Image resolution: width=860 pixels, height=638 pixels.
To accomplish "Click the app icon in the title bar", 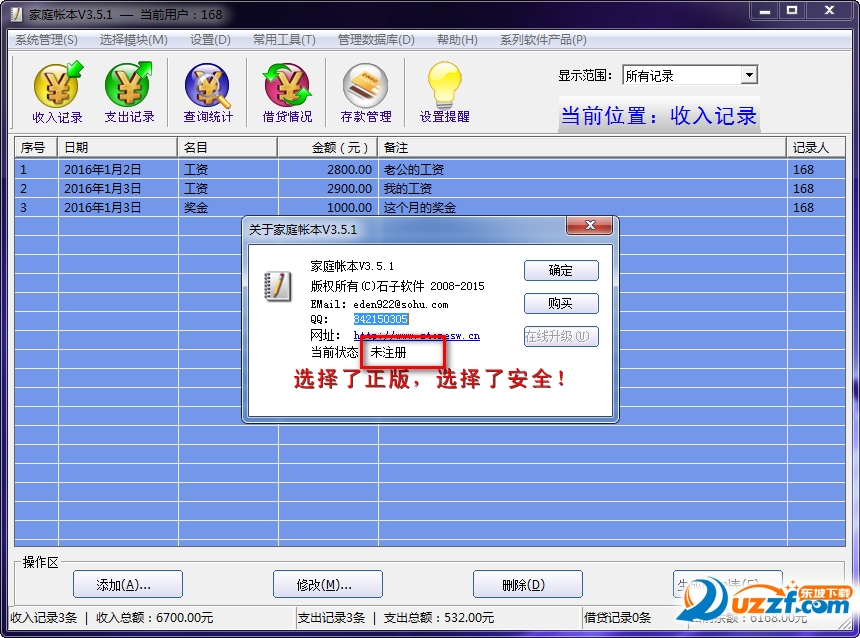I will [x=16, y=14].
